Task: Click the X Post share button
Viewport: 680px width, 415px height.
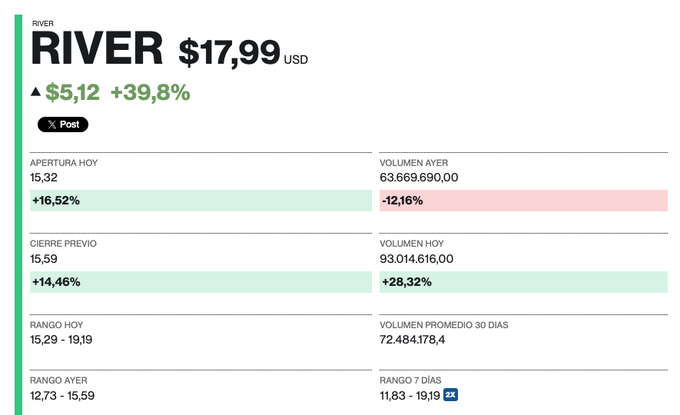Action: (x=63, y=125)
